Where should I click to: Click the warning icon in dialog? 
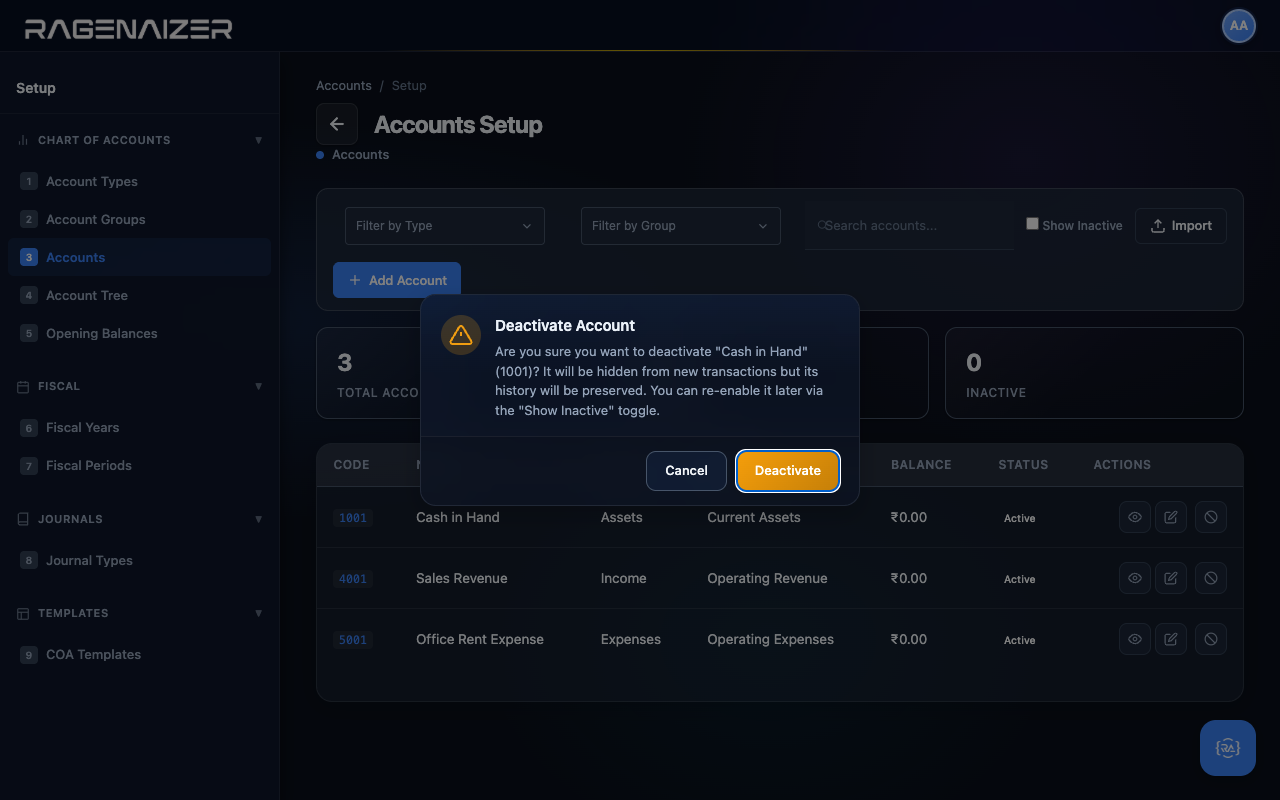pos(461,335)
